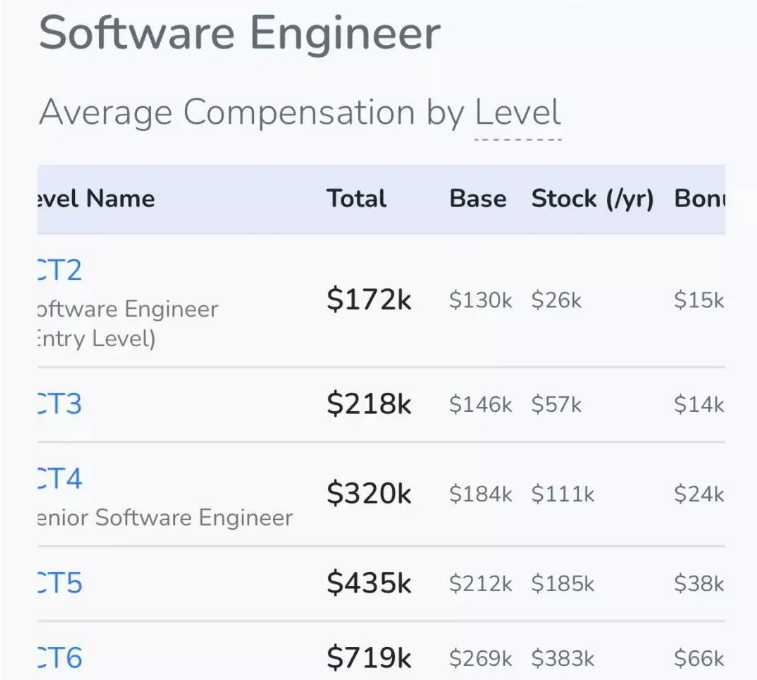Open the ICT2 level link
Image resolution: width=757 pixels, height=680 pixels.
60,270
